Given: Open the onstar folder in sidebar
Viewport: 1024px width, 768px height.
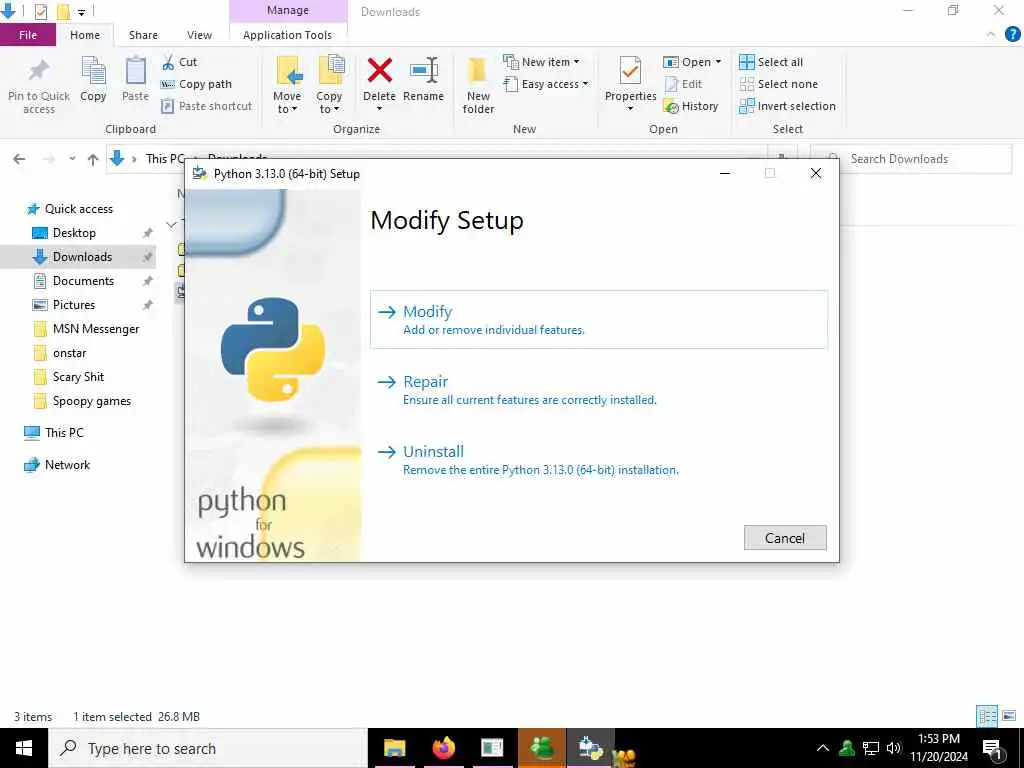Looking at the screenshot, I should click(69, 353).
